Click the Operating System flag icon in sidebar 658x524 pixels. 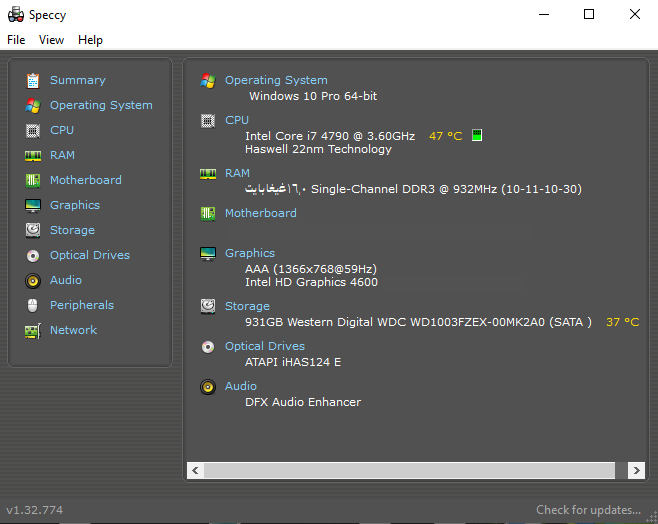33,106
